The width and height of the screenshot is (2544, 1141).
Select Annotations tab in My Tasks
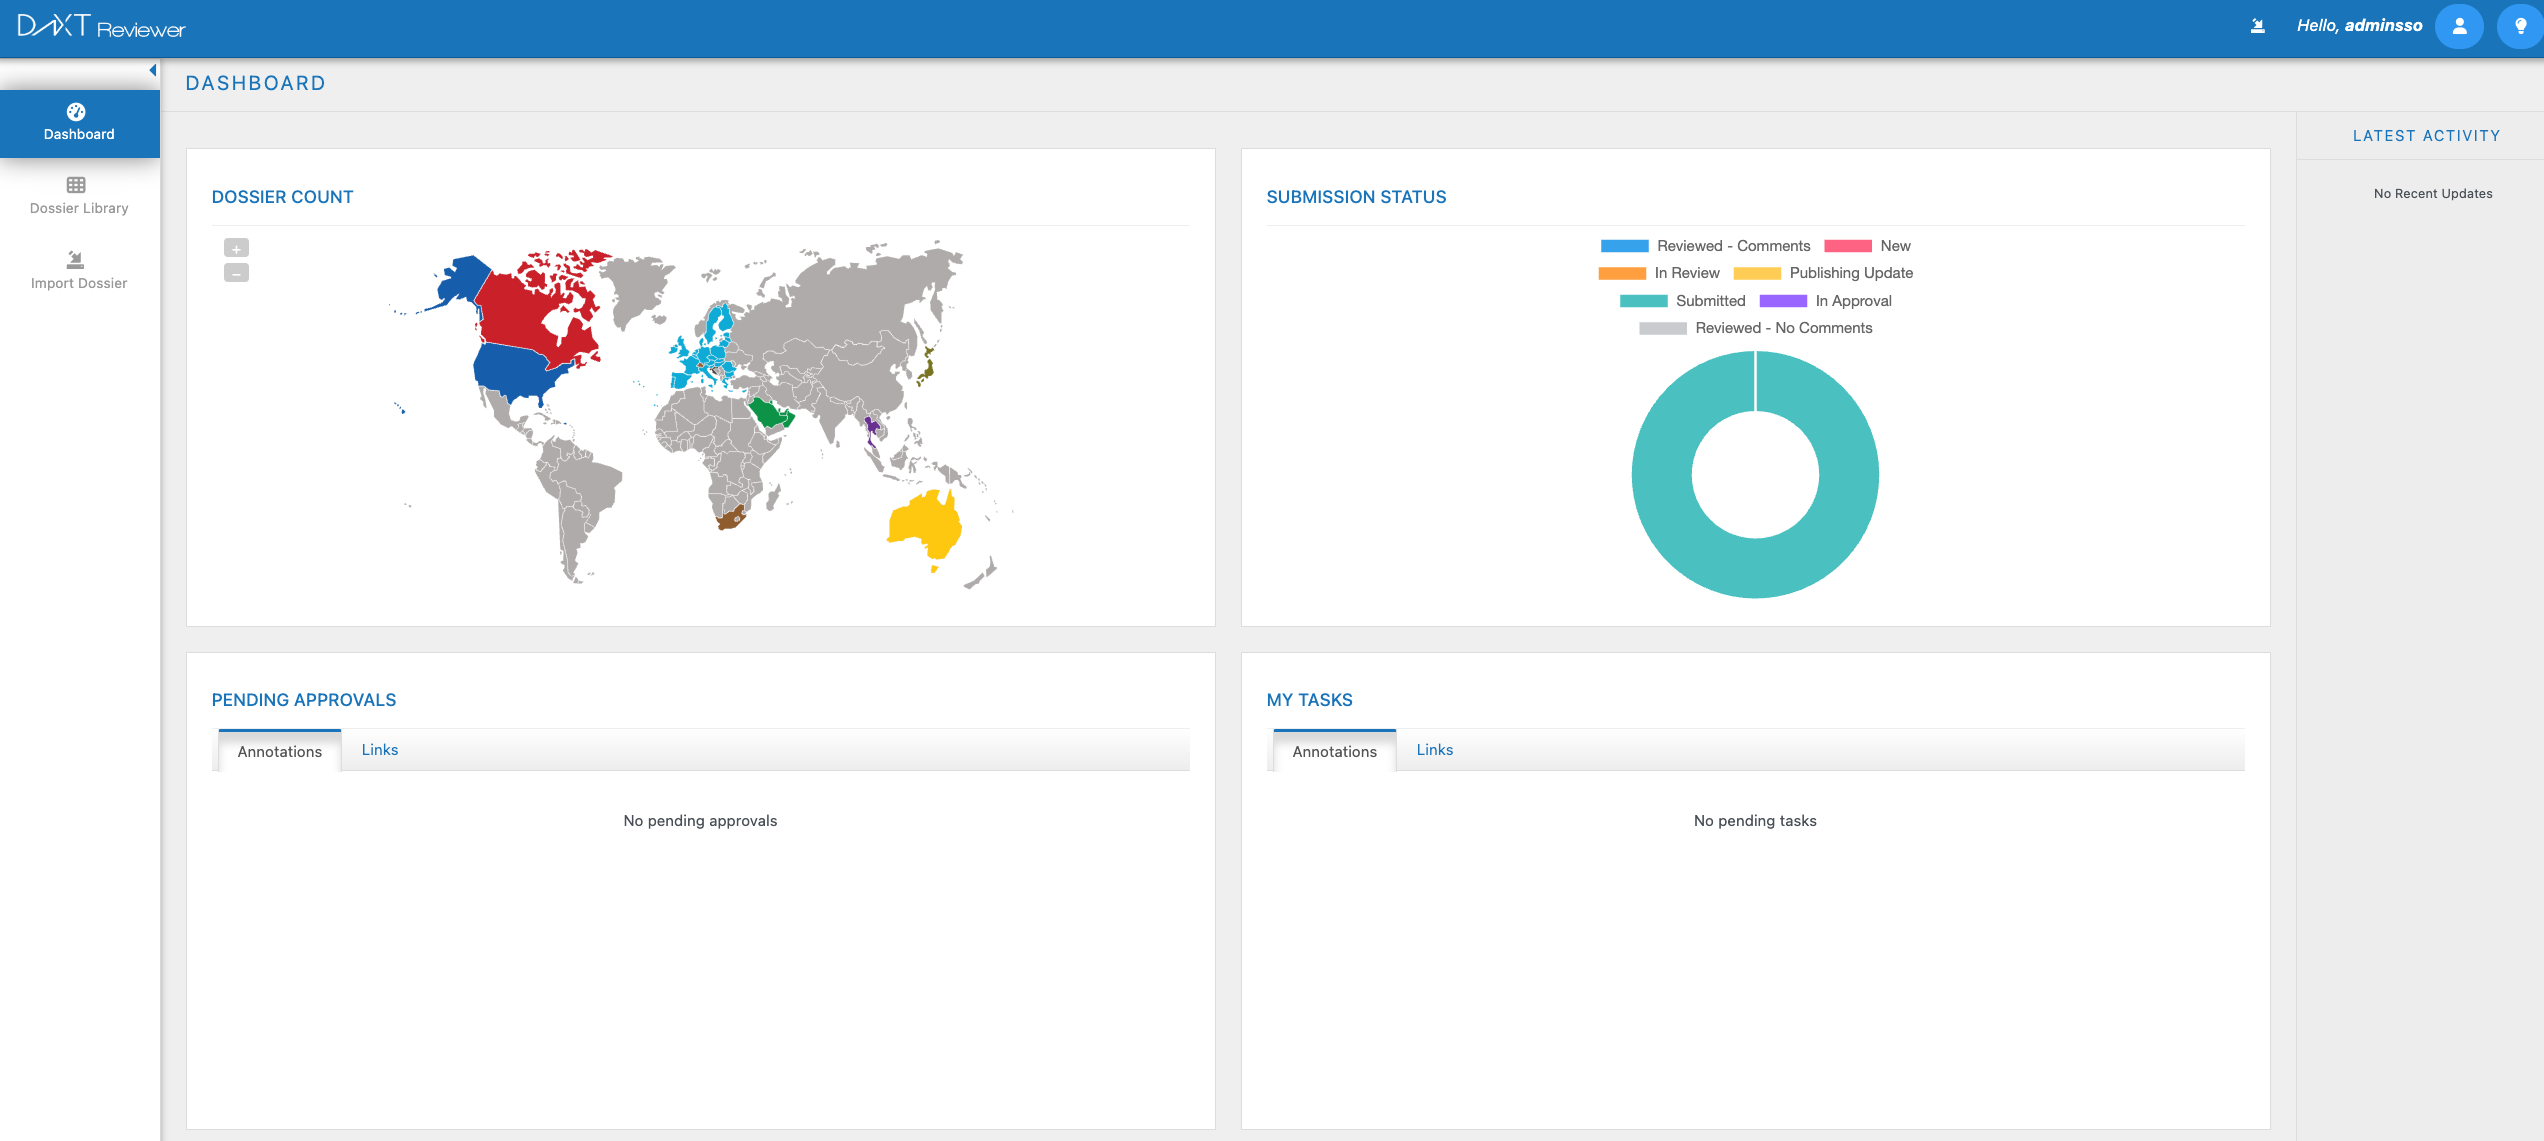(1334, 751)
